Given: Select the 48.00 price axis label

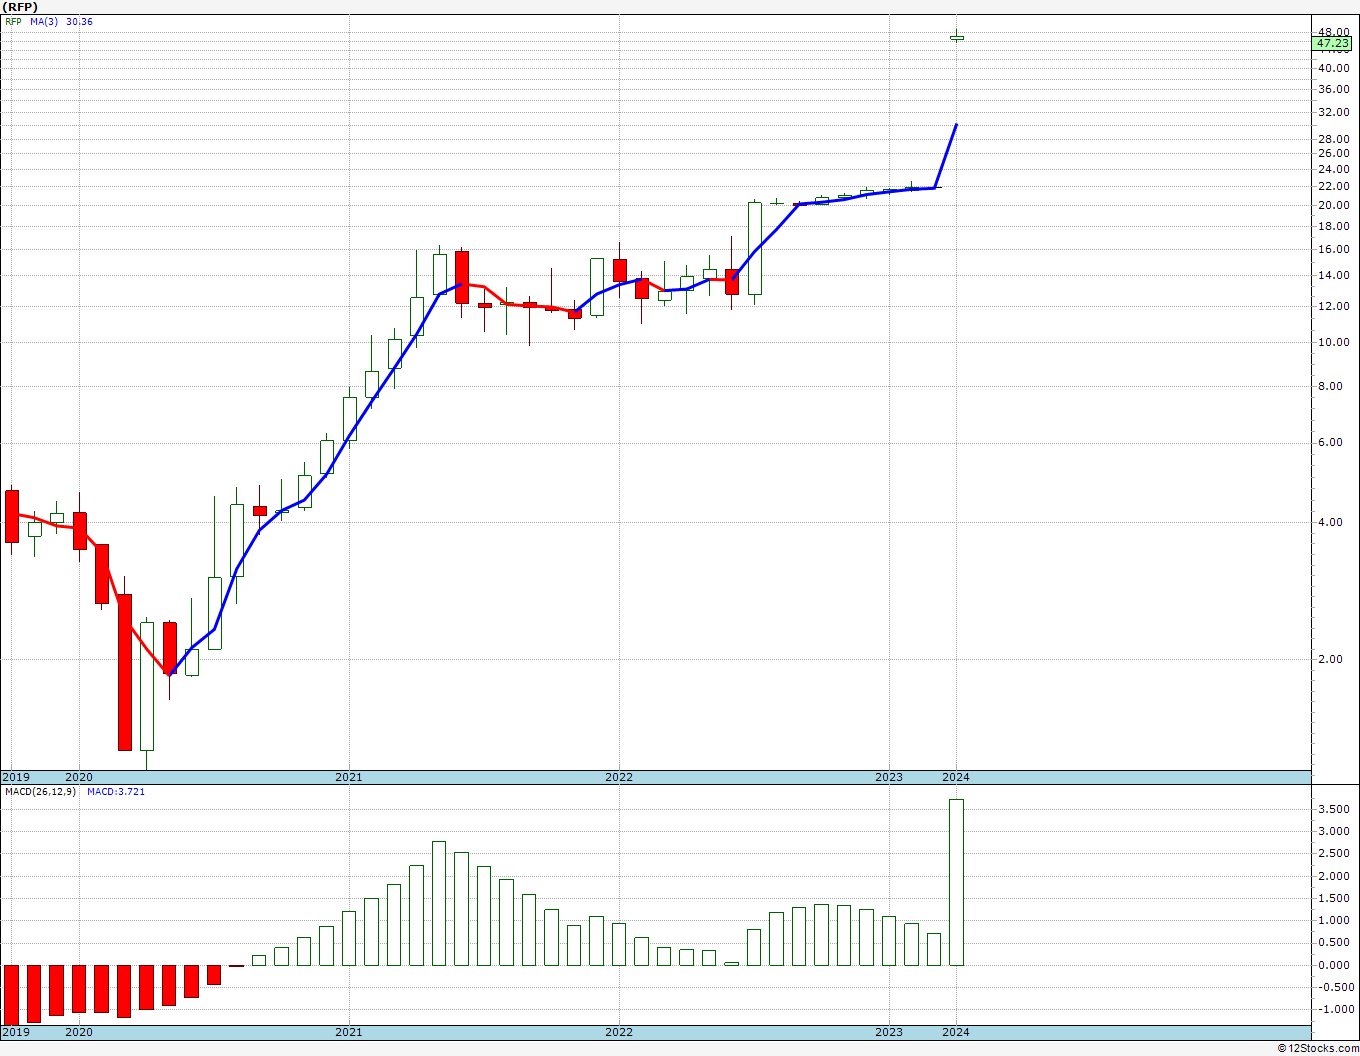Looking at the screenshot, I should click(x=1333, y=32).
